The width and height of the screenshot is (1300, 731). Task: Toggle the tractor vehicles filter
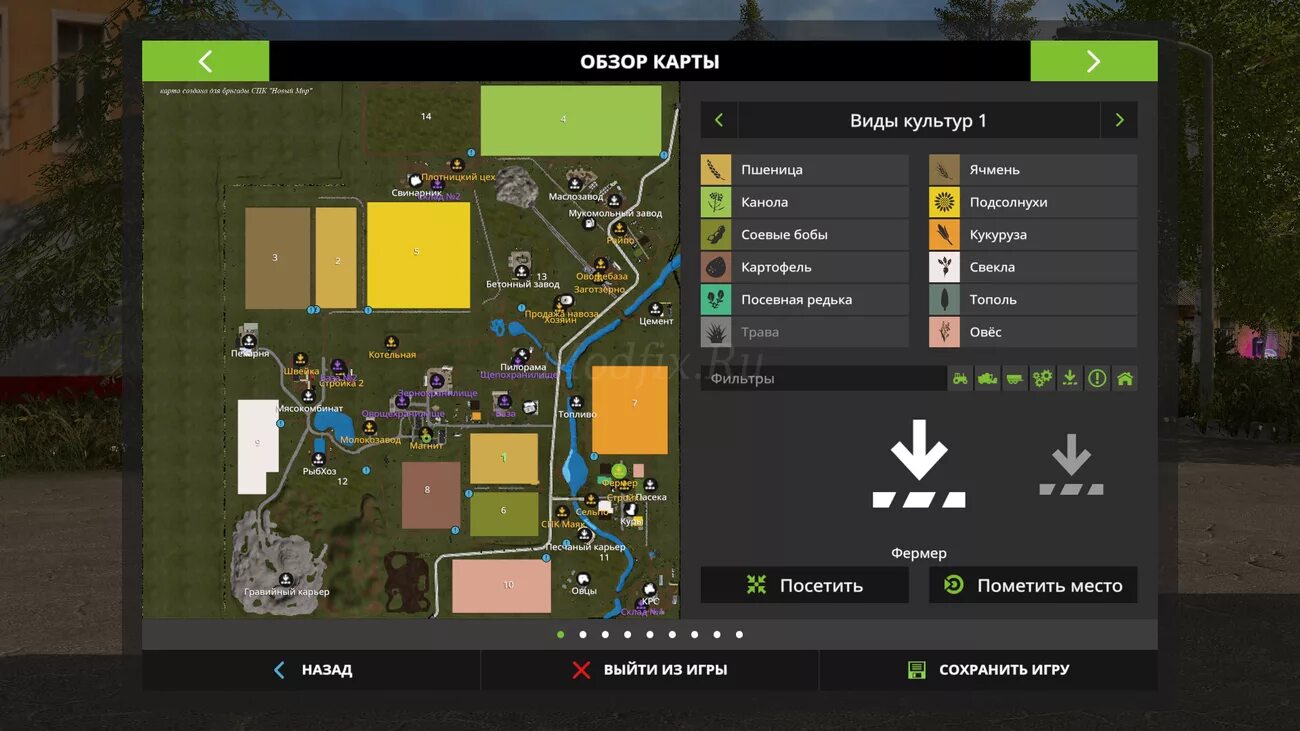tap(960, 378)
